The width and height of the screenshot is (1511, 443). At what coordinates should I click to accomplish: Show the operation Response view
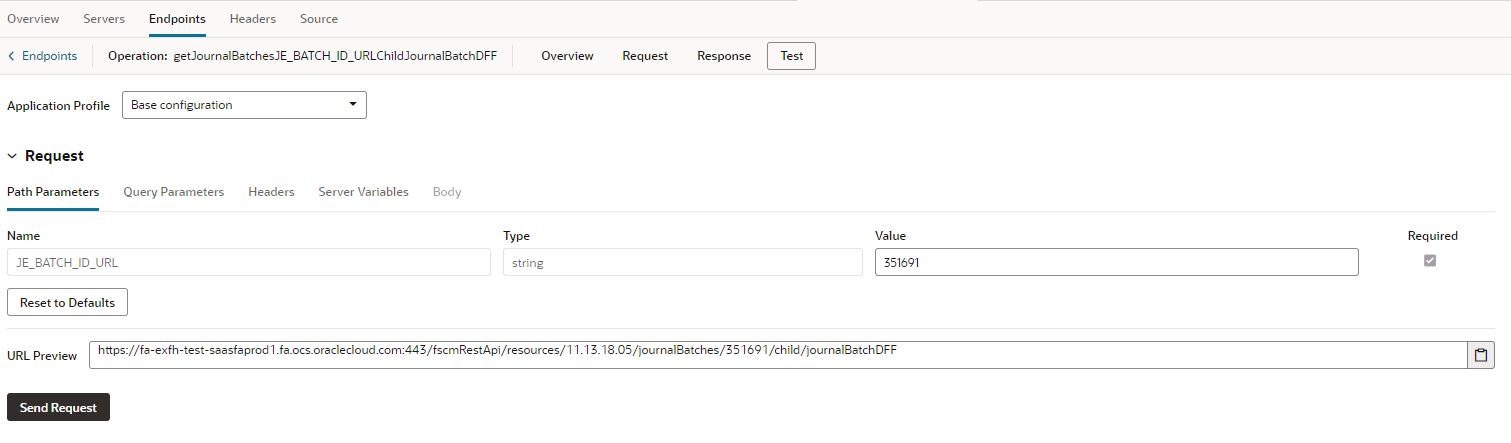723,56
